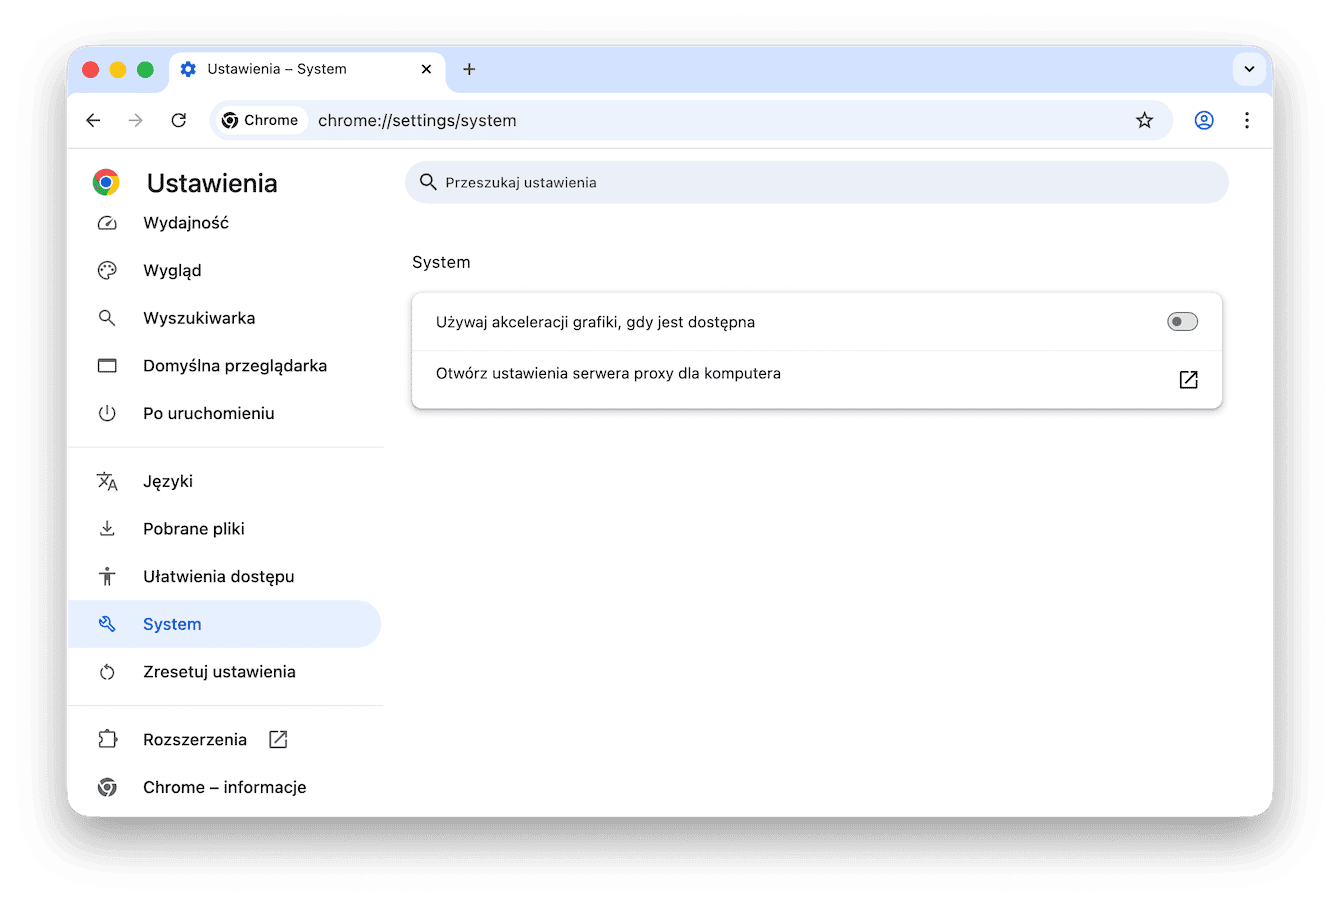This screenshot has height=905, width=1340.
Task: Click the back navigation arrow
Action: (93, 120)
